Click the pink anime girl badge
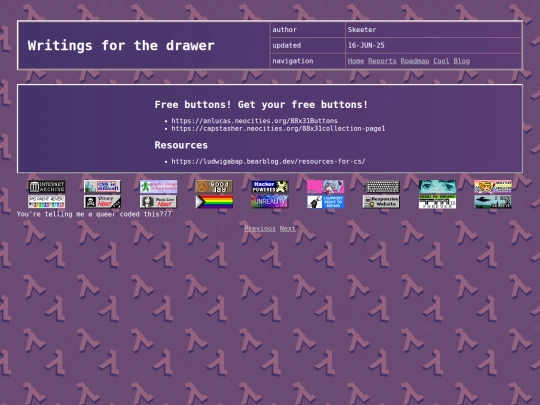The image size is (540, 405). pos(325,187)
